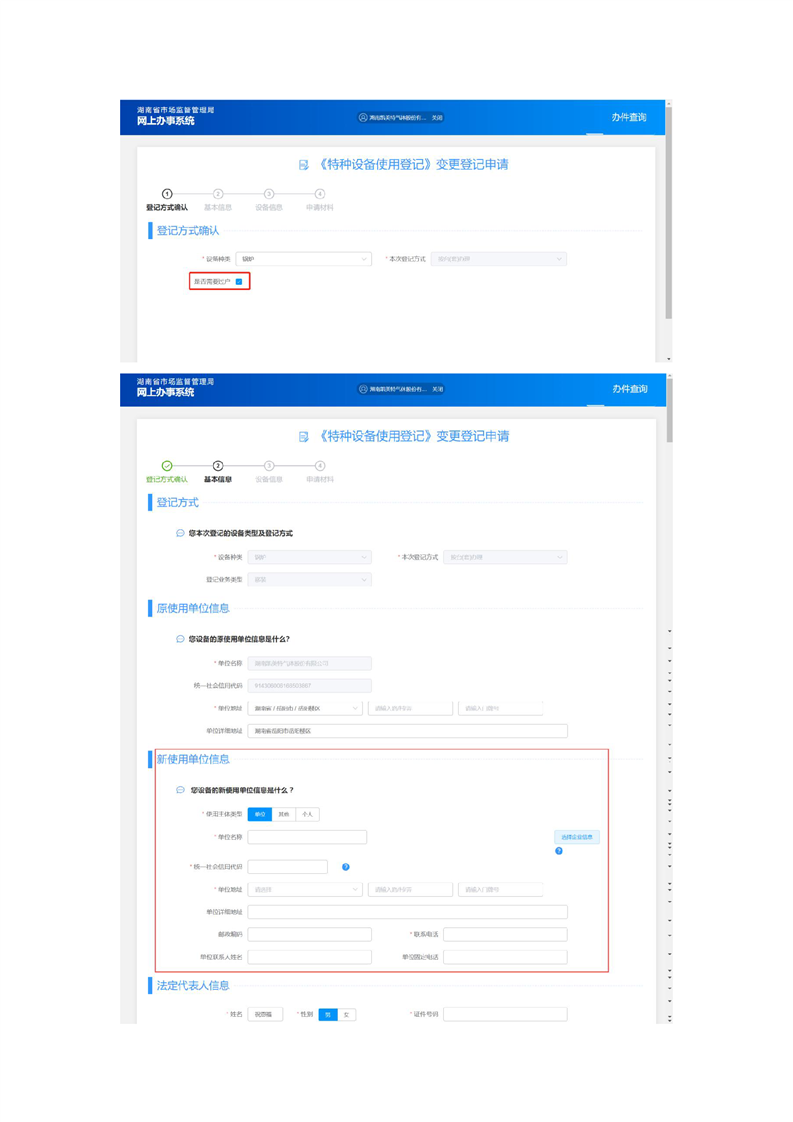Viewport: 793px width, 1122px height.
Task: Click the new unit 单位名称 input field
Action: 307,837
